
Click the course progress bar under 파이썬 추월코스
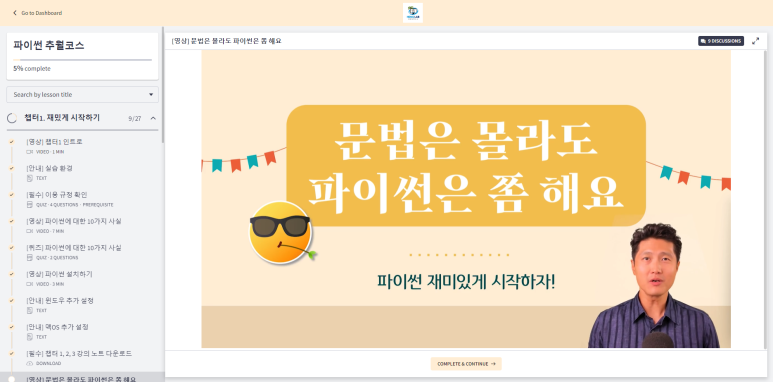[x=82, y=60]
